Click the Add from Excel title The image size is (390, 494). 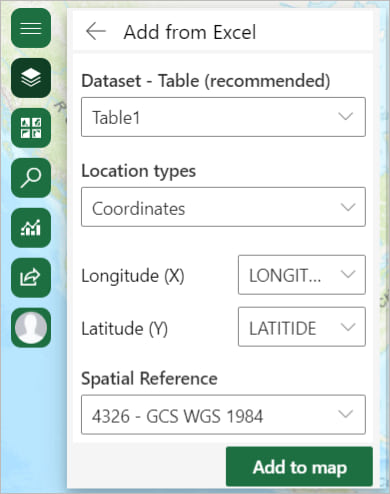coord(190,32)
